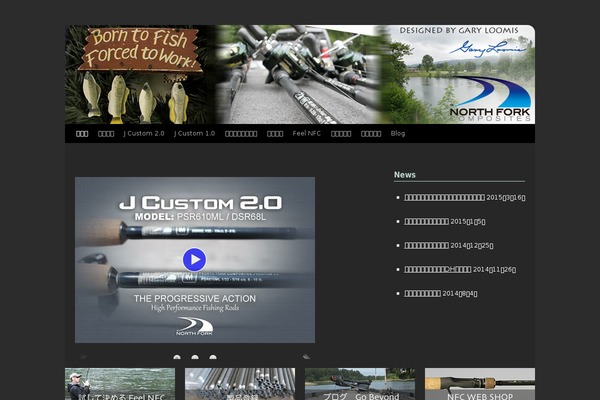Screen dimensions: 600x400
Task: Open the news link dated 2014 11/26
Action: 437,269
